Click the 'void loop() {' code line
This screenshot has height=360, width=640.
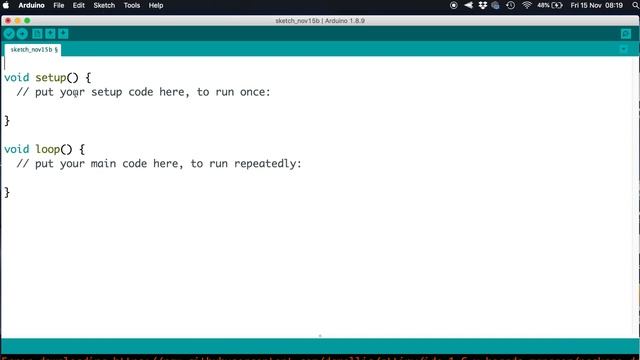(44, 149)
